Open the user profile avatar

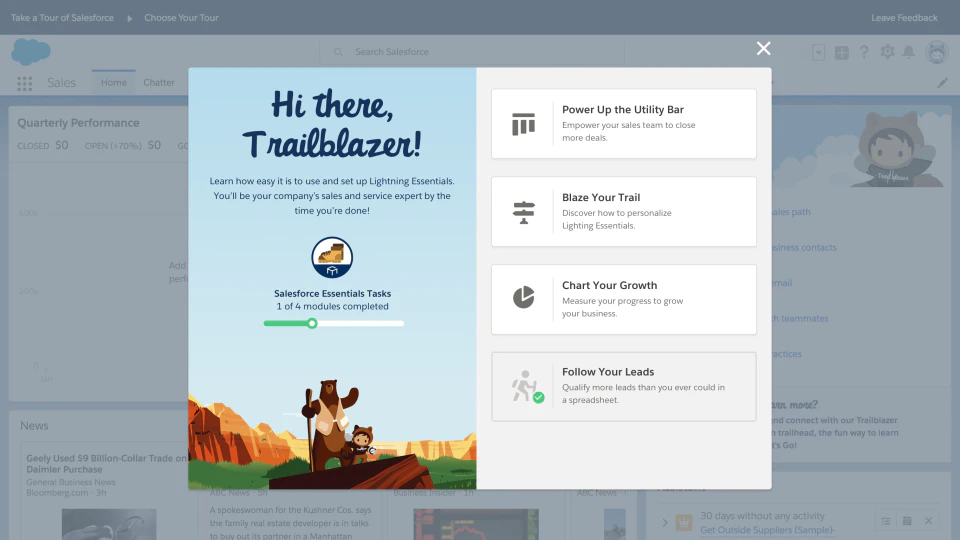click(x=937, y=53)
